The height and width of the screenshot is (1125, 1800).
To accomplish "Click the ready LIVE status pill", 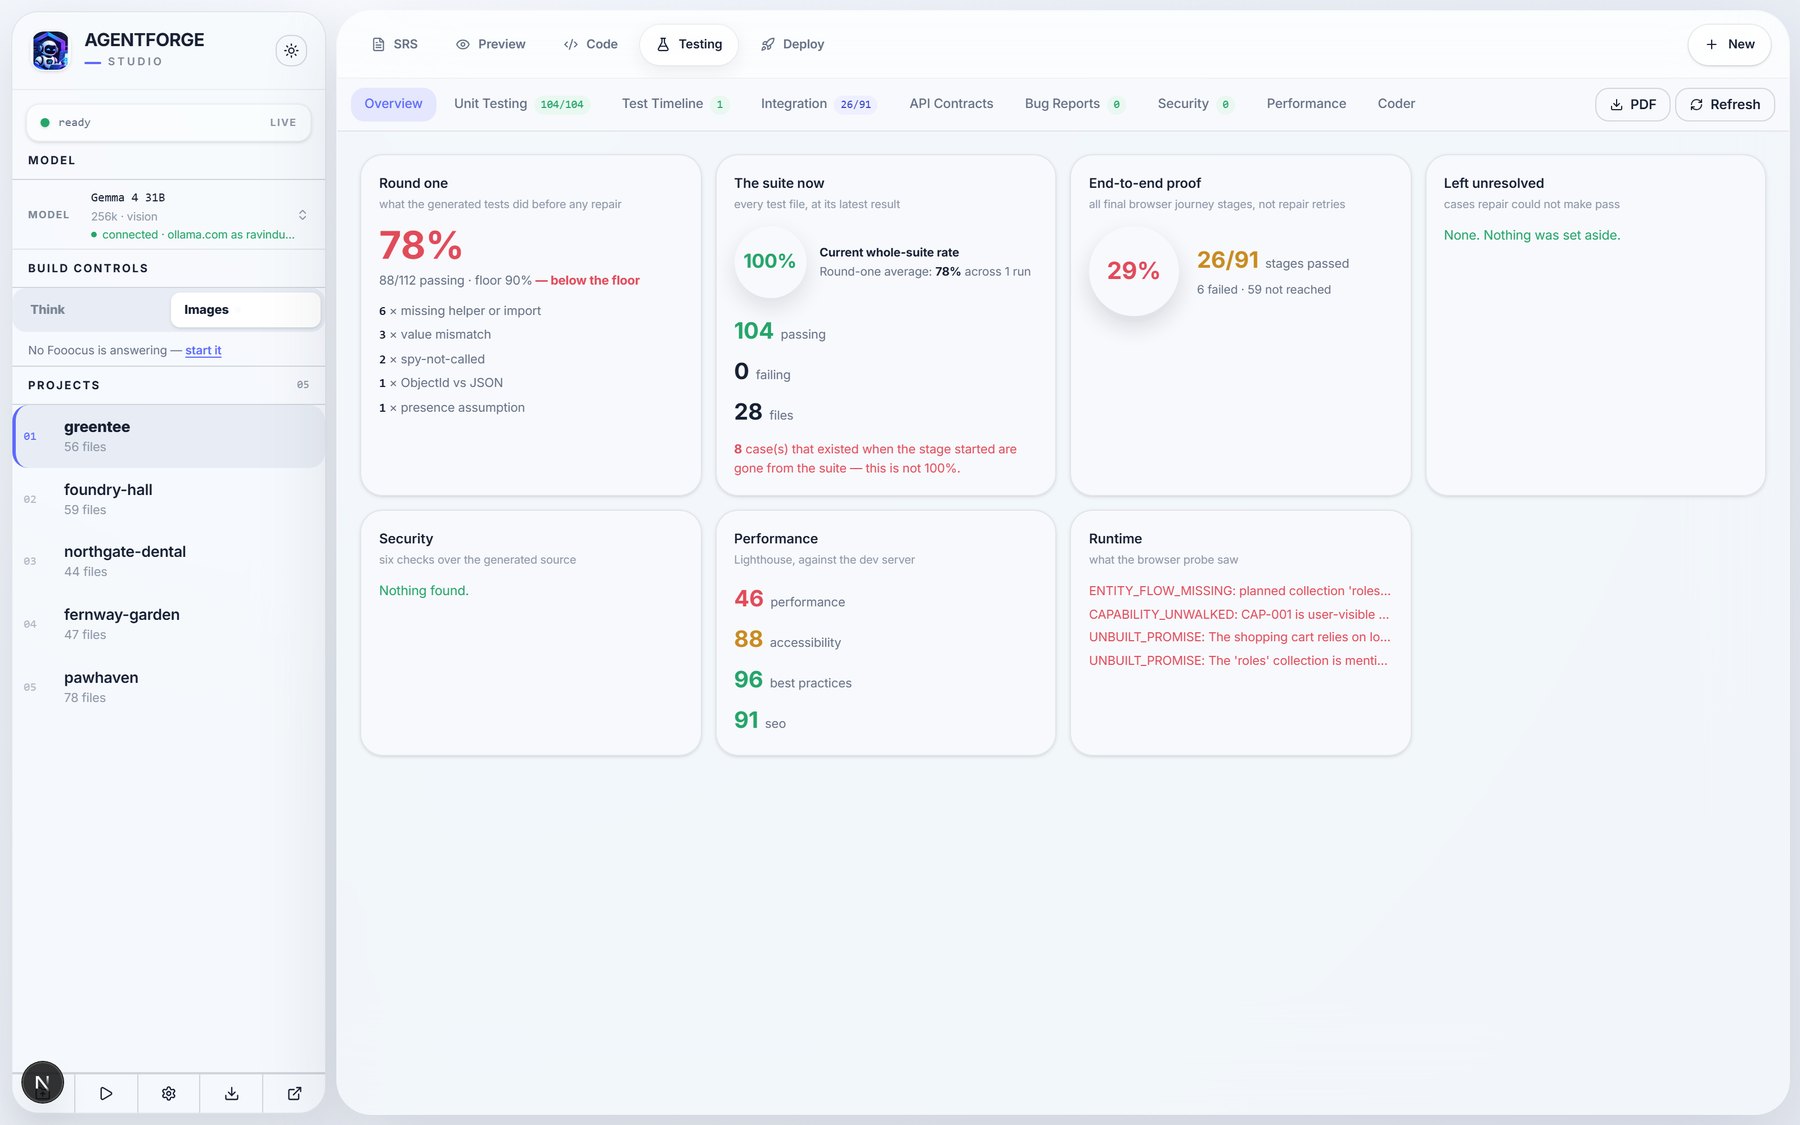I will (168, 122).
